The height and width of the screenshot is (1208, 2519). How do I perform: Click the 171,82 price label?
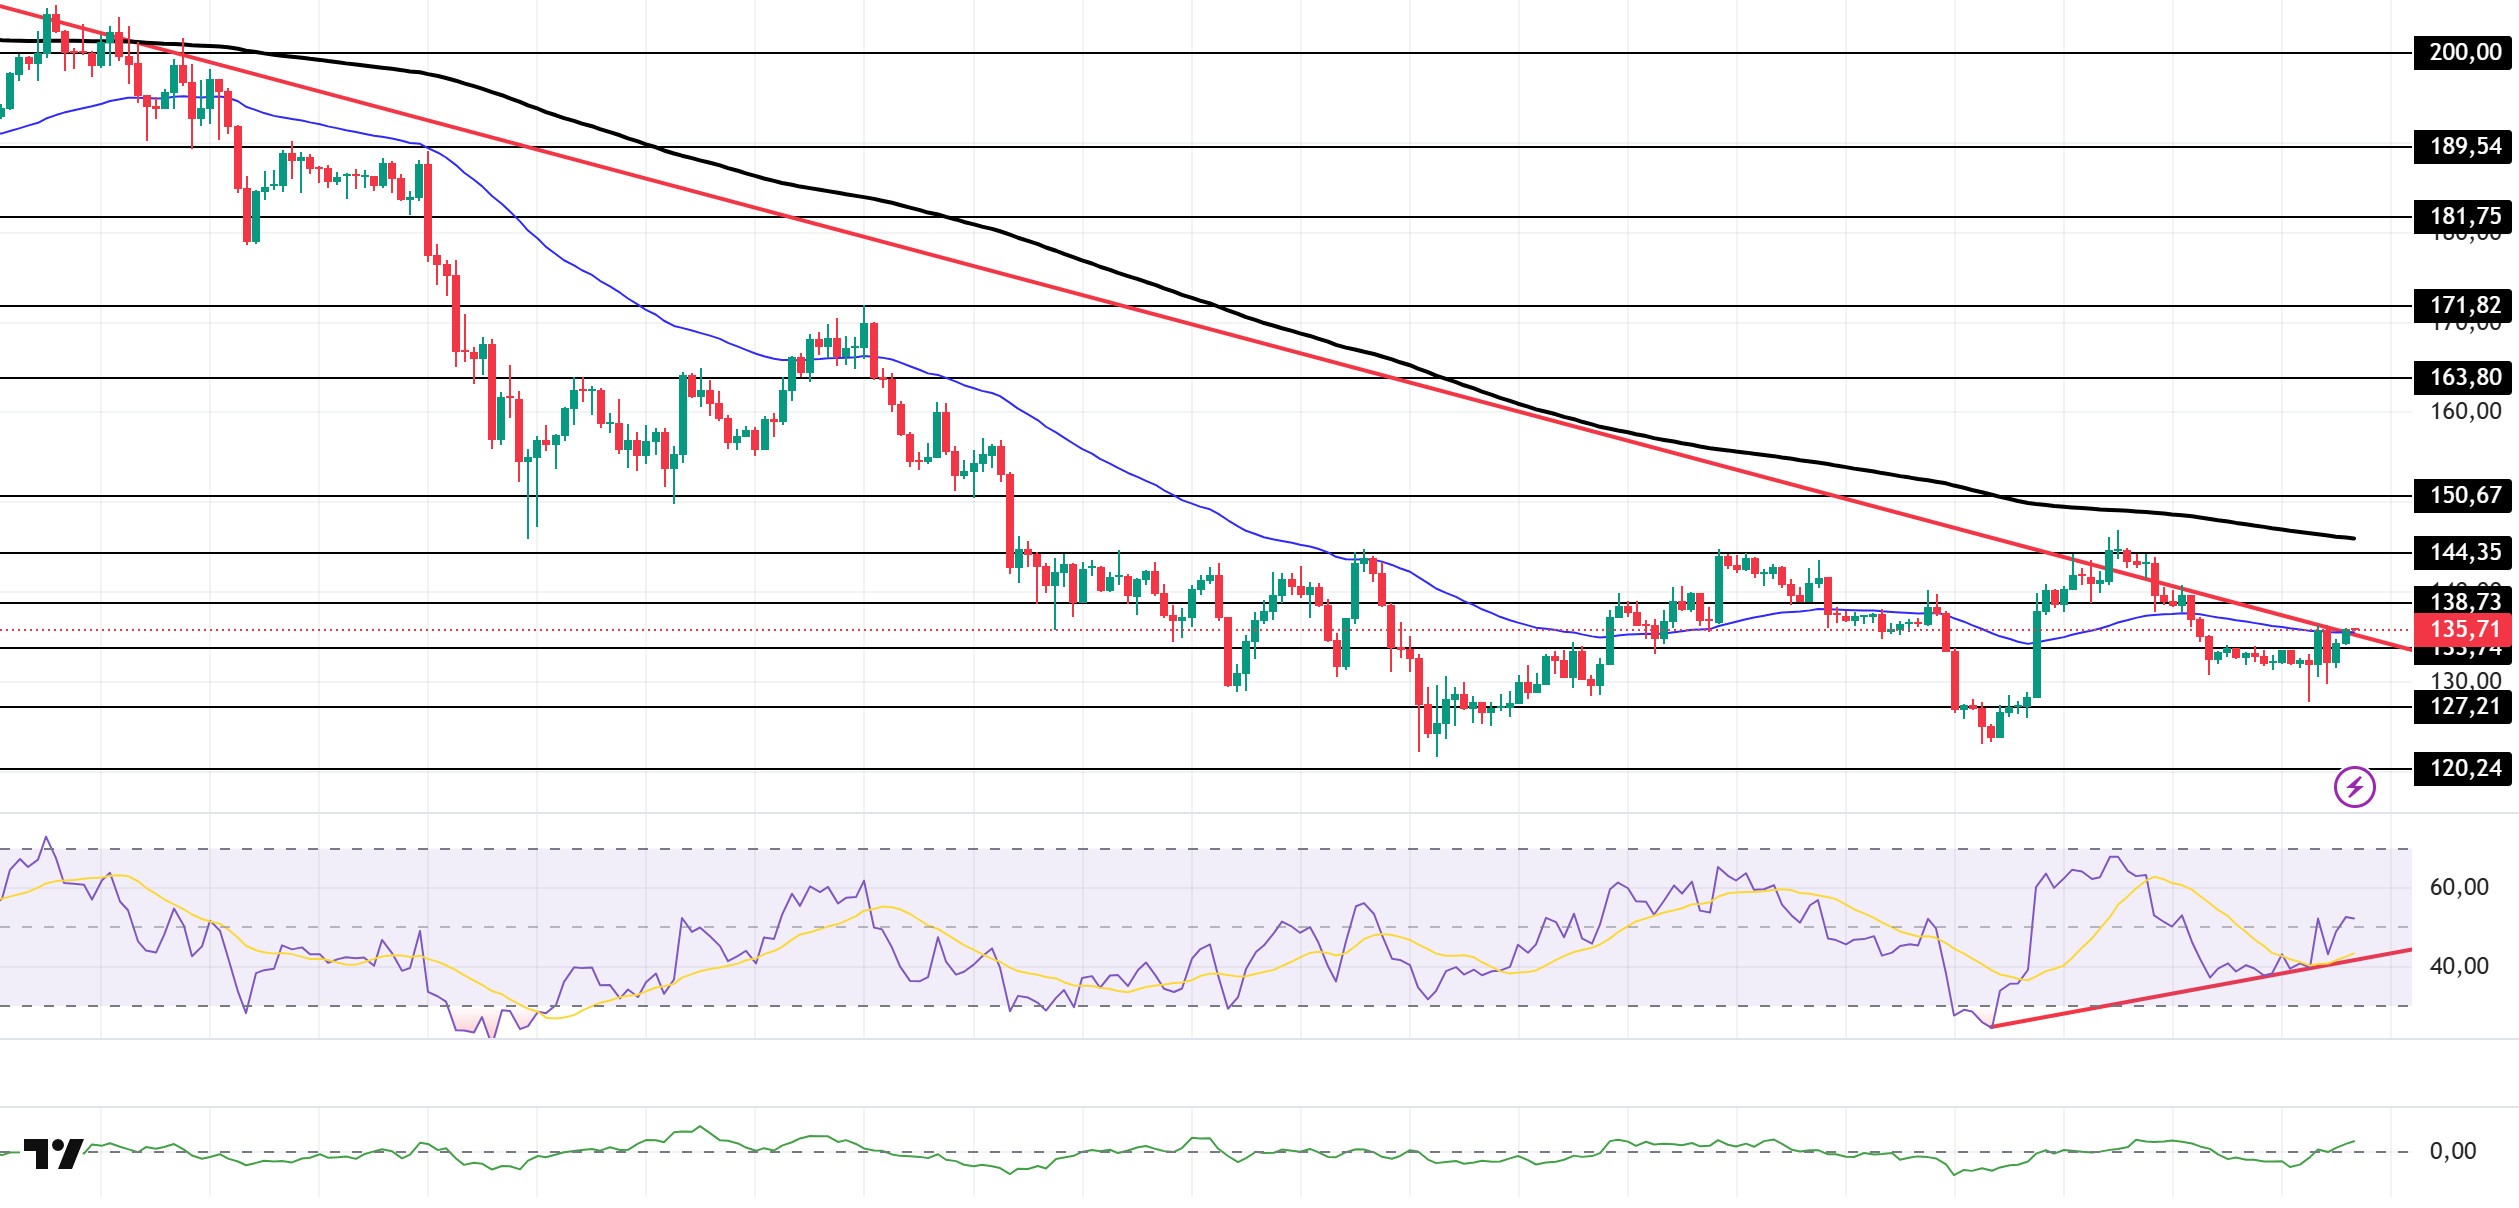click(x=2464, y=305)
